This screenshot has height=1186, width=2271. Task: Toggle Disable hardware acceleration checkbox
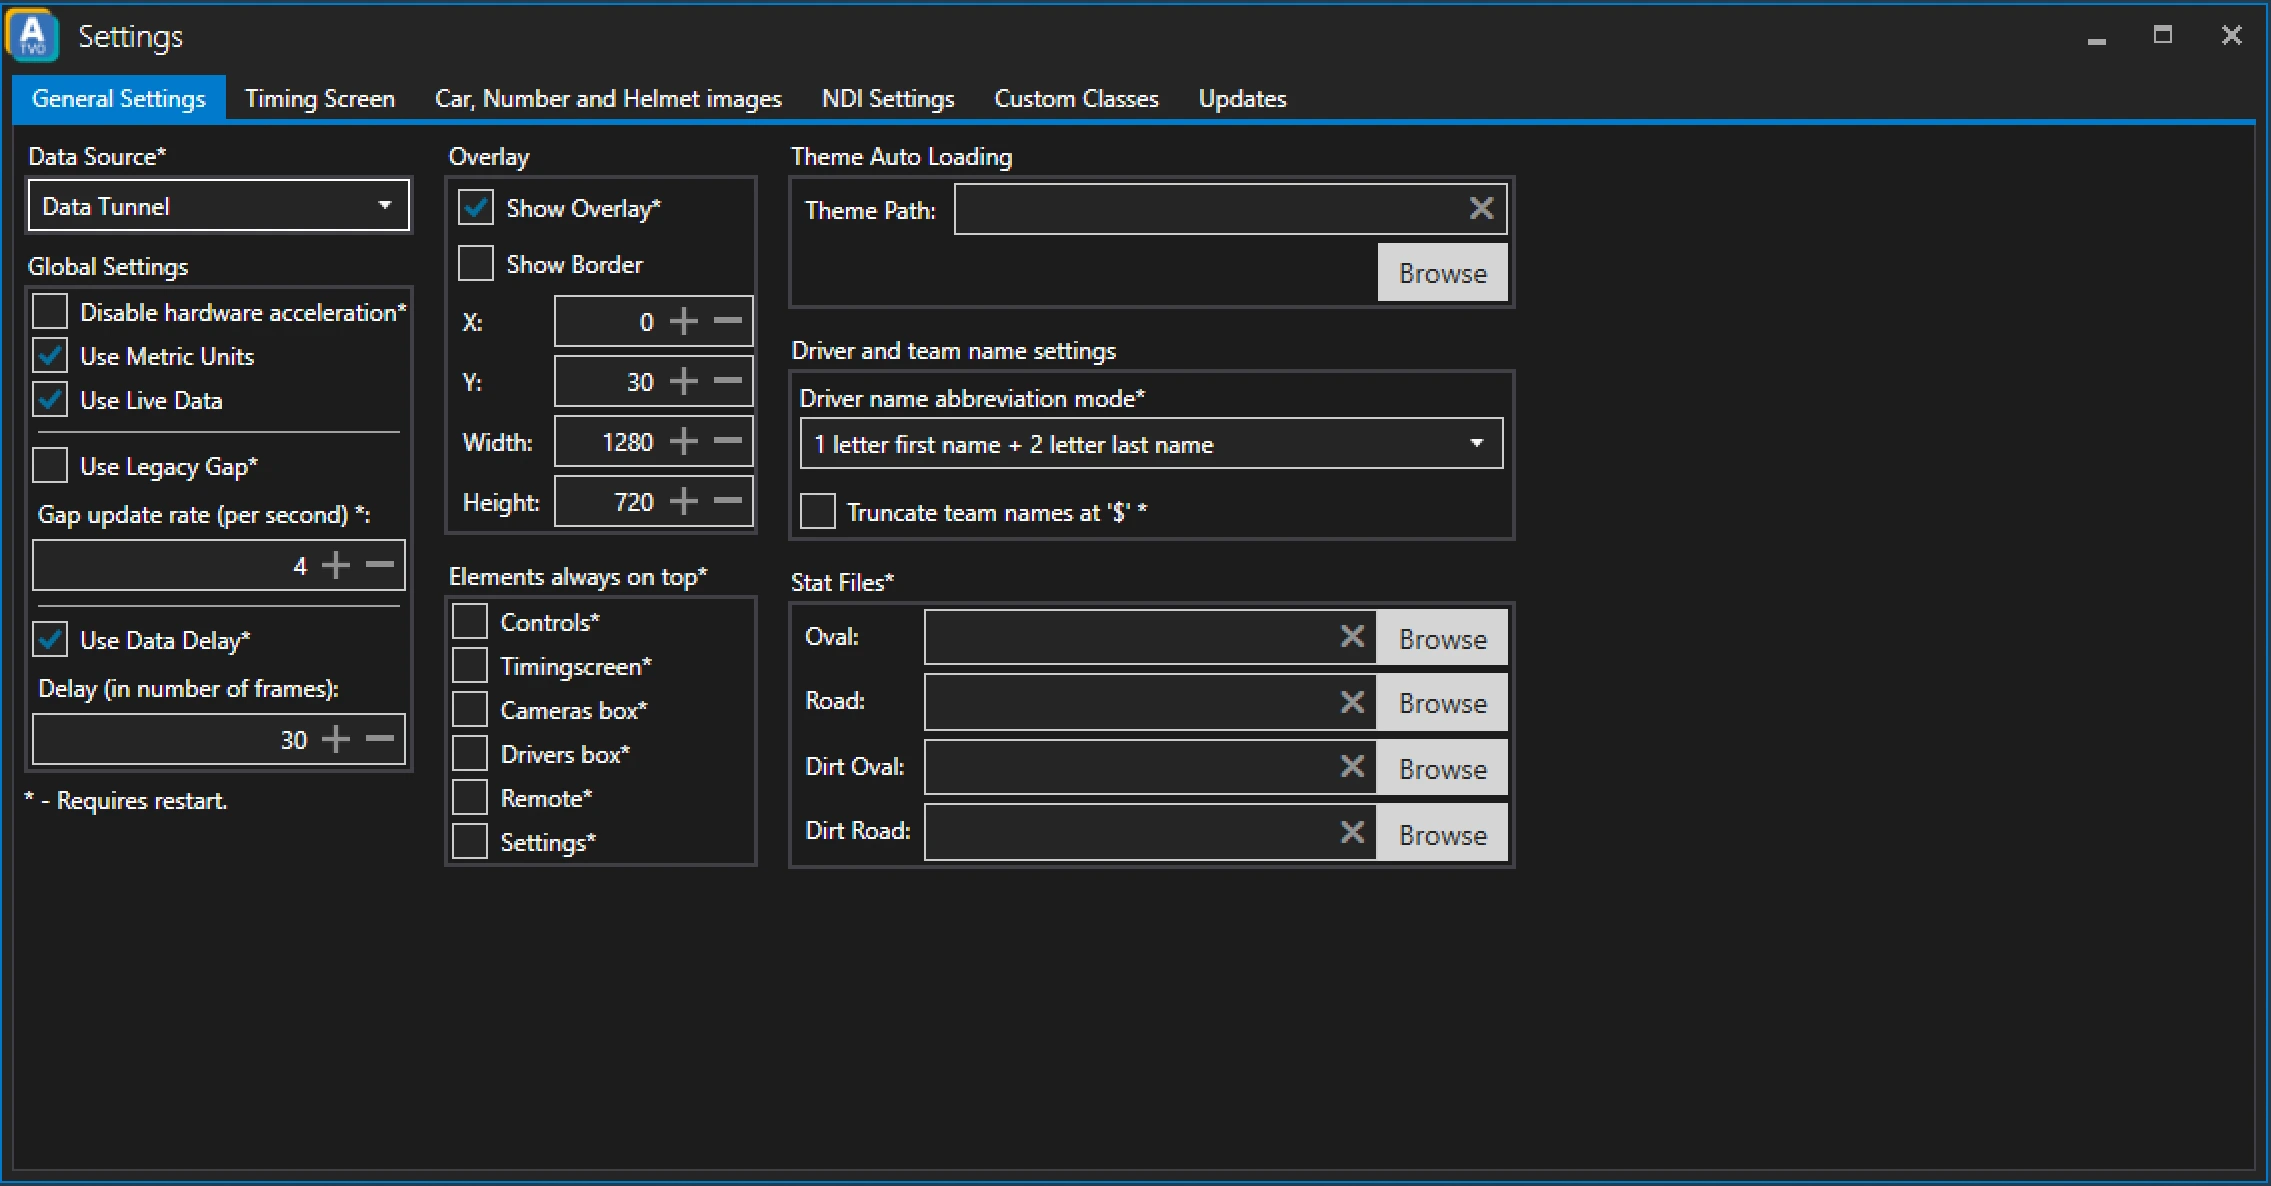coord(50,311)
